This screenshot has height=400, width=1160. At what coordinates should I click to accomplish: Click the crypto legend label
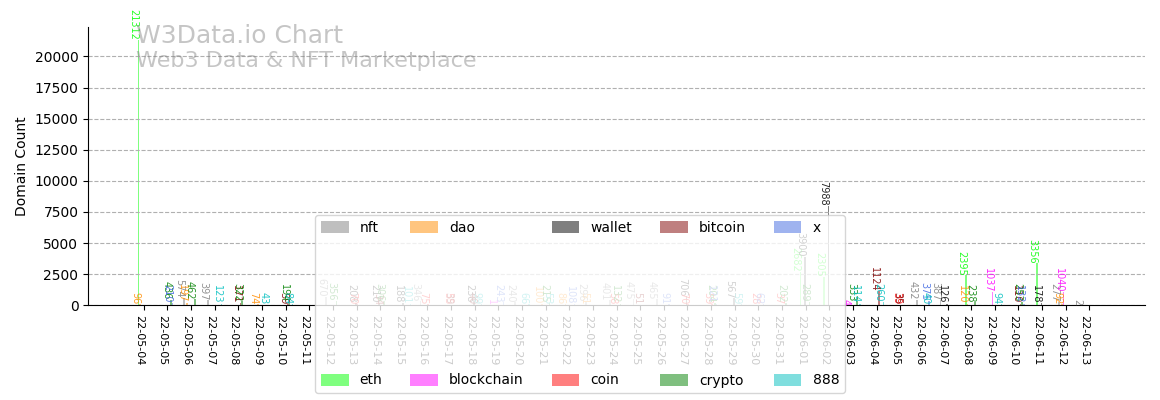pyautogui.click(x=720, y=380)
